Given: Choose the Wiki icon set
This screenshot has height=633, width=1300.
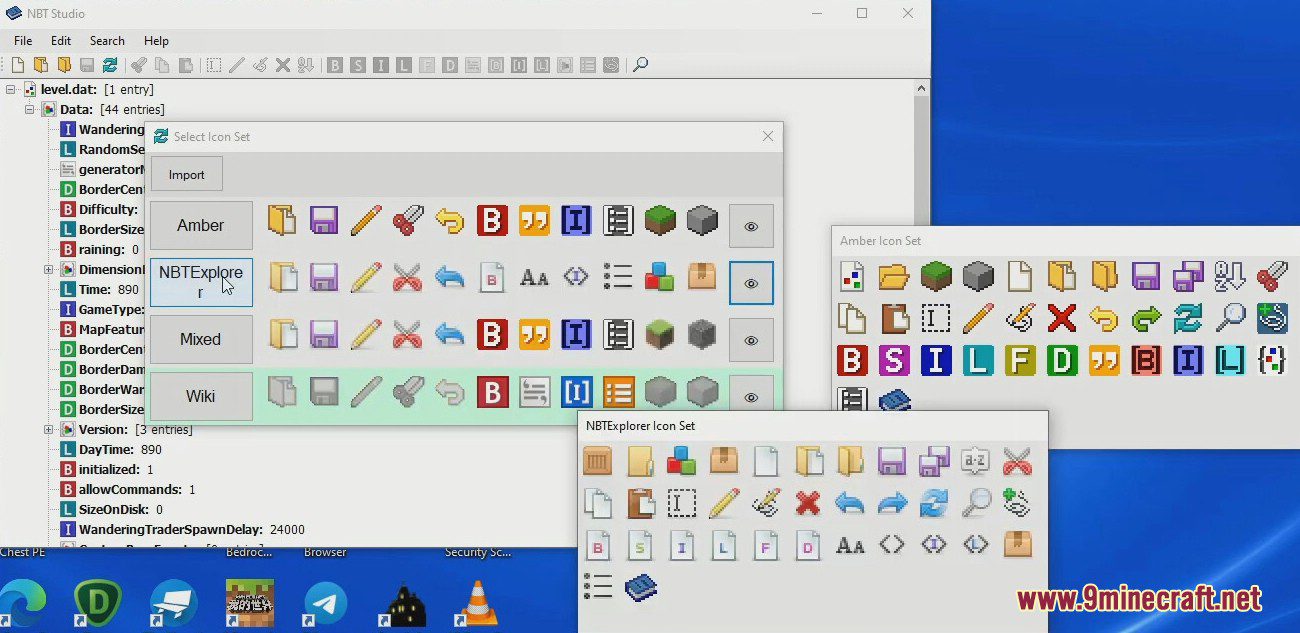Looking at the screenshot, I should 201,396.
